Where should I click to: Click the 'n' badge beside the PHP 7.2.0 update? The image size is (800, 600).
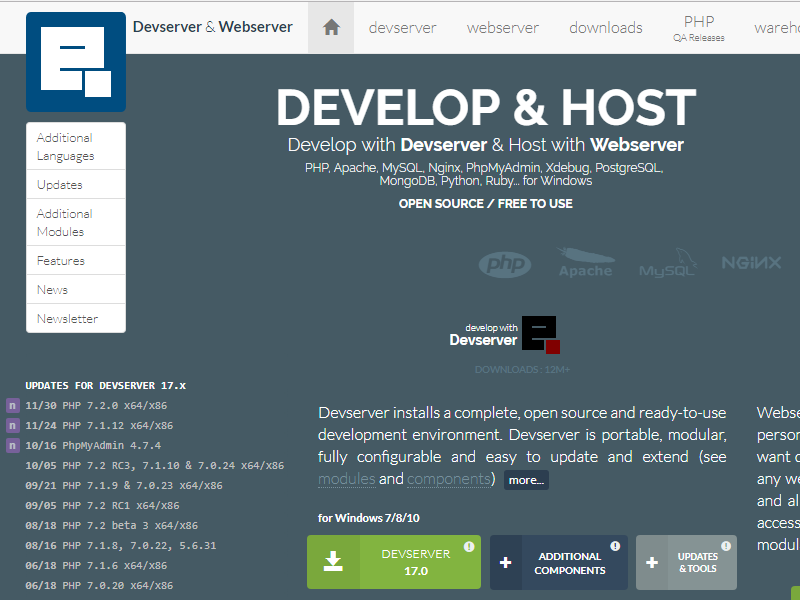click(x=11, y=404)
